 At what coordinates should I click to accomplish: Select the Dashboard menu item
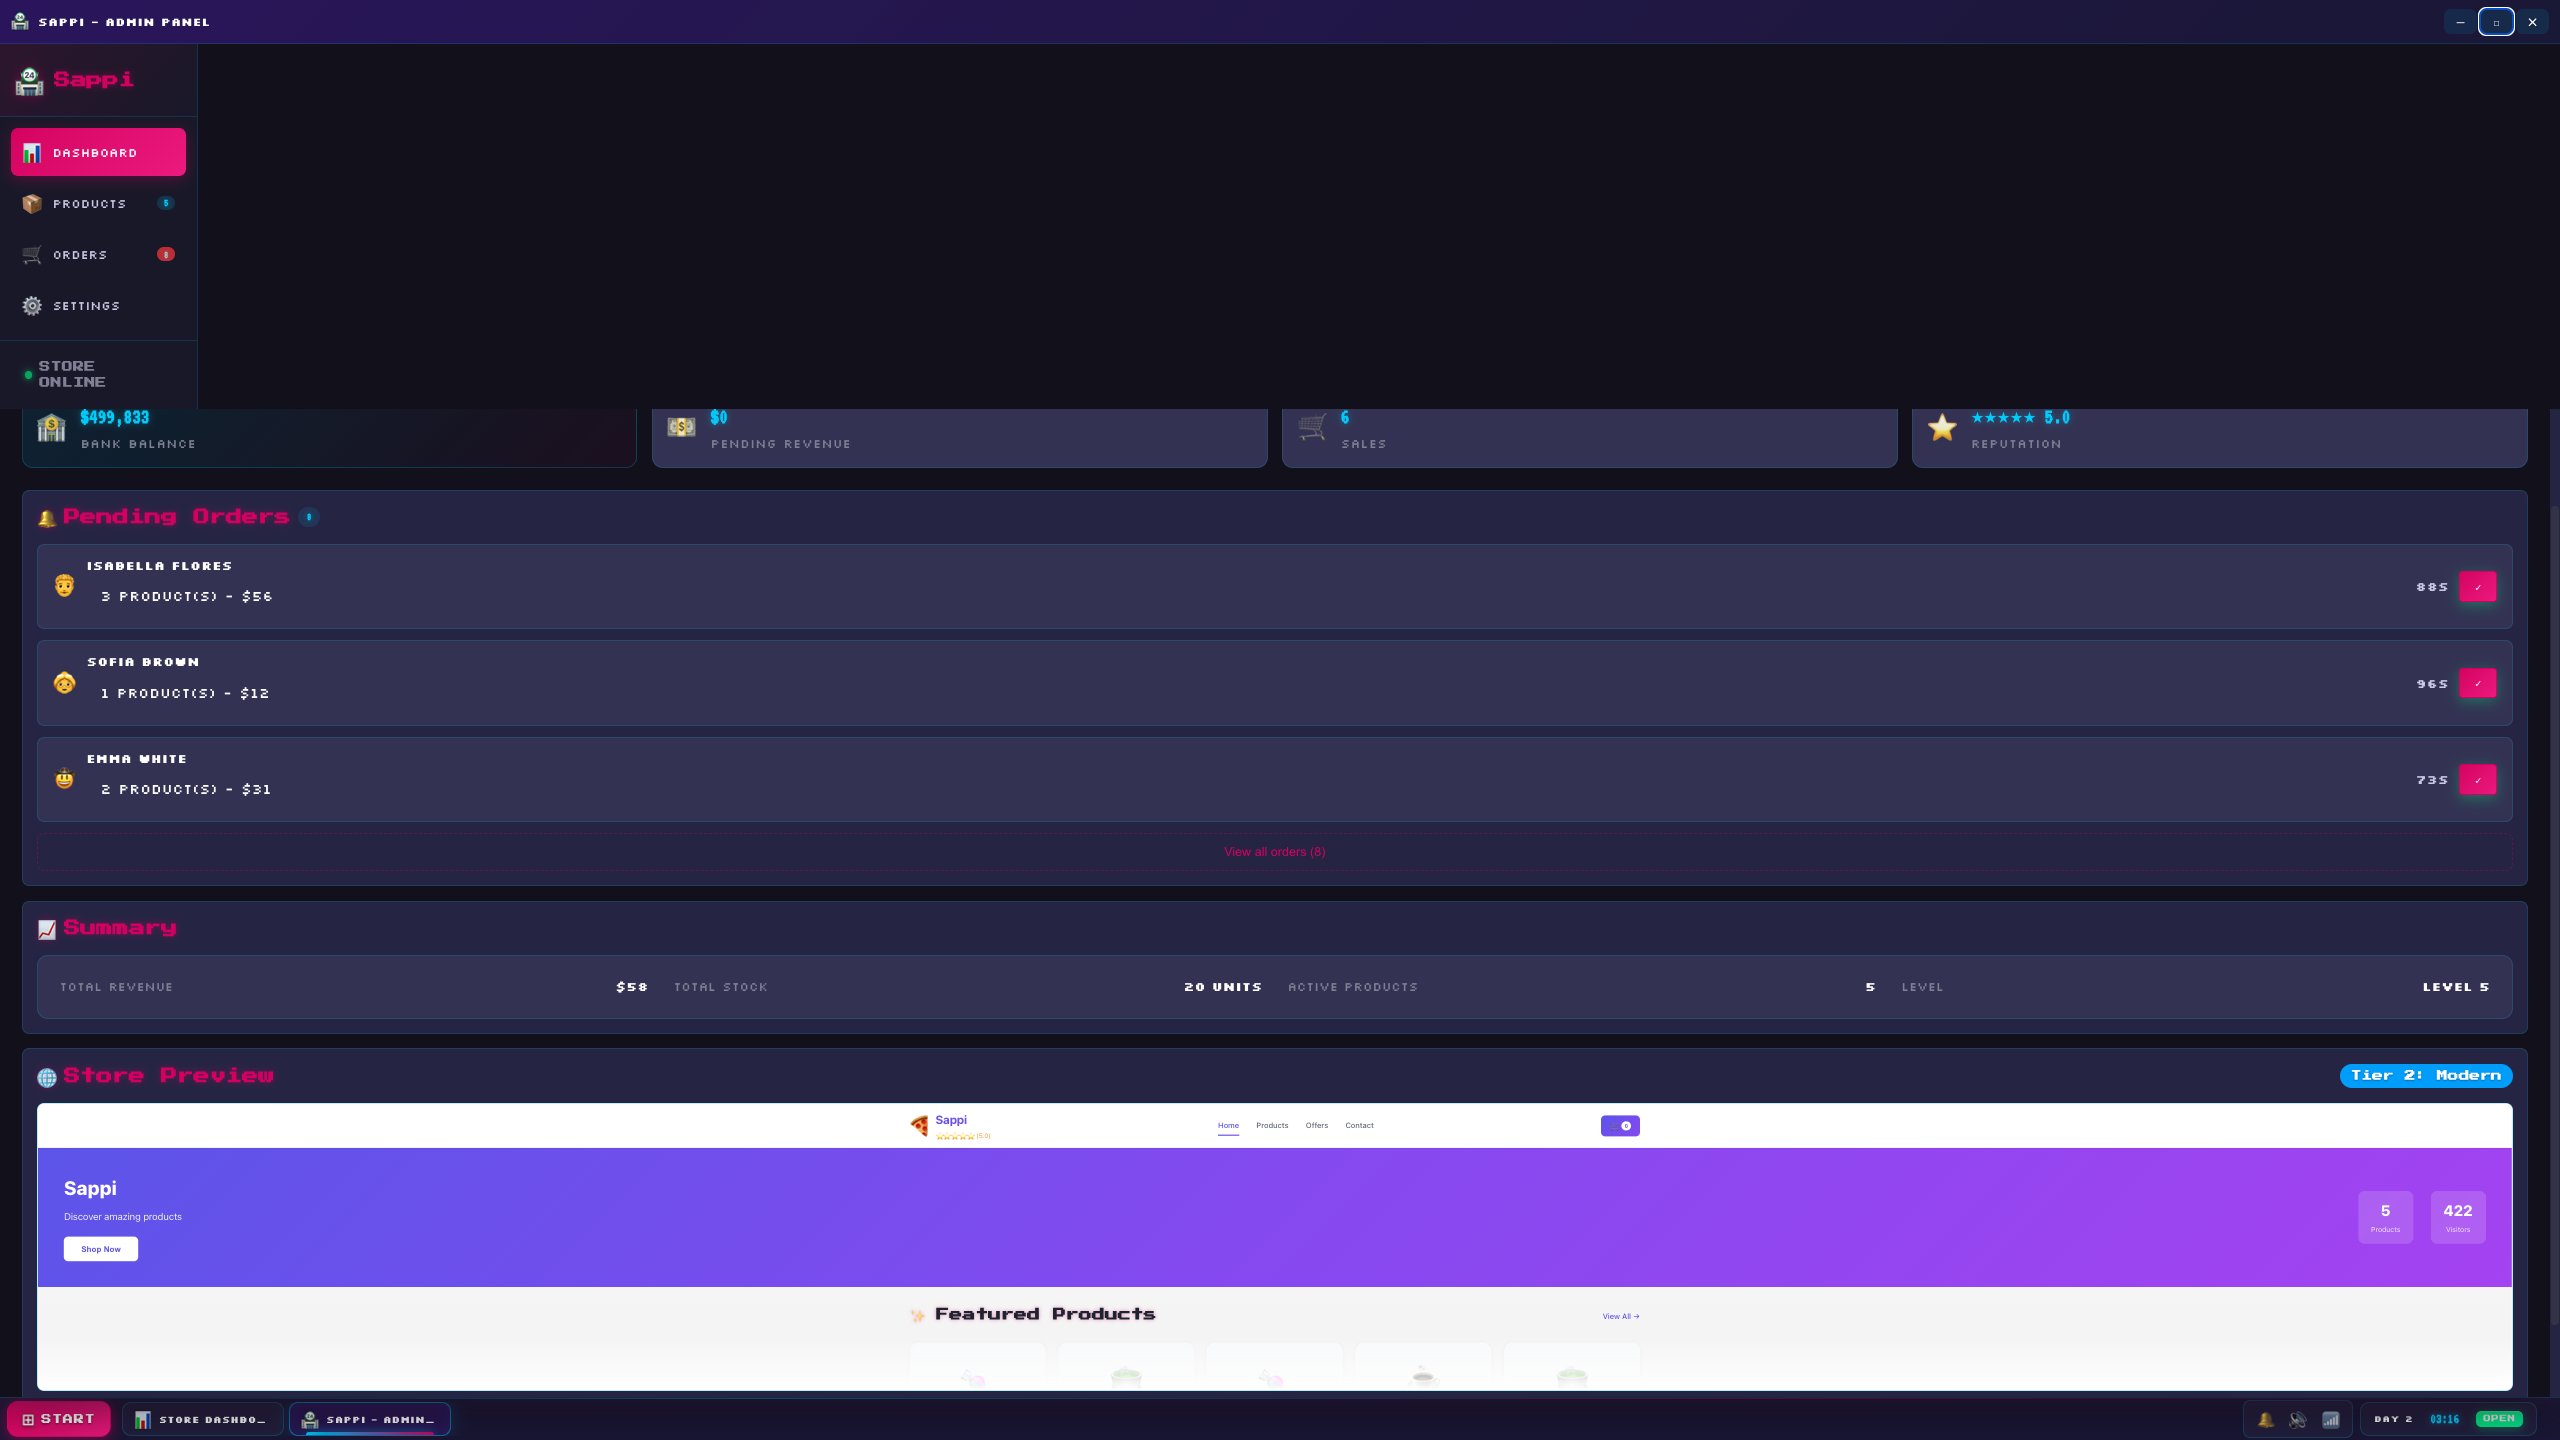pos(98,152)
